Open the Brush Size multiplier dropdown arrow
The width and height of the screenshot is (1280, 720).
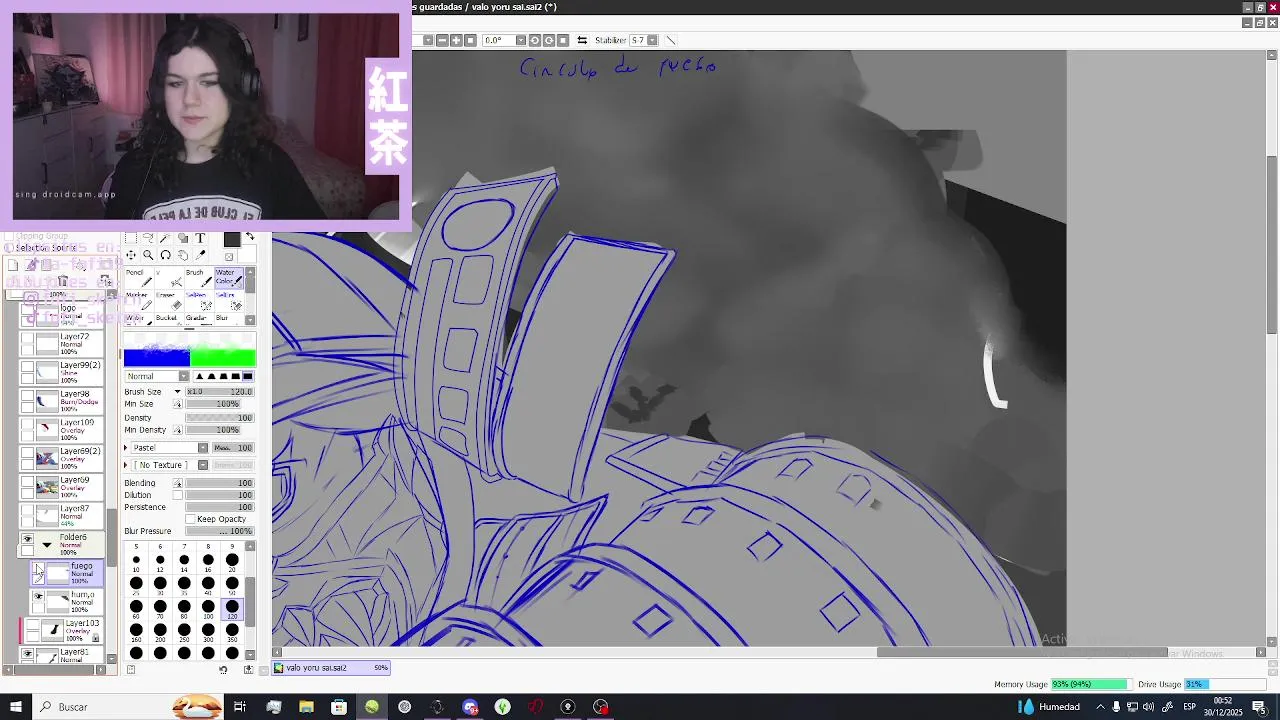point(178,392)
